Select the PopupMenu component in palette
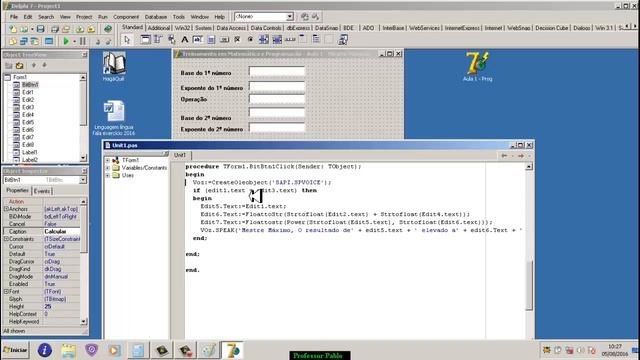The width and height of the screenshot is (640, 360). [171, 40]
